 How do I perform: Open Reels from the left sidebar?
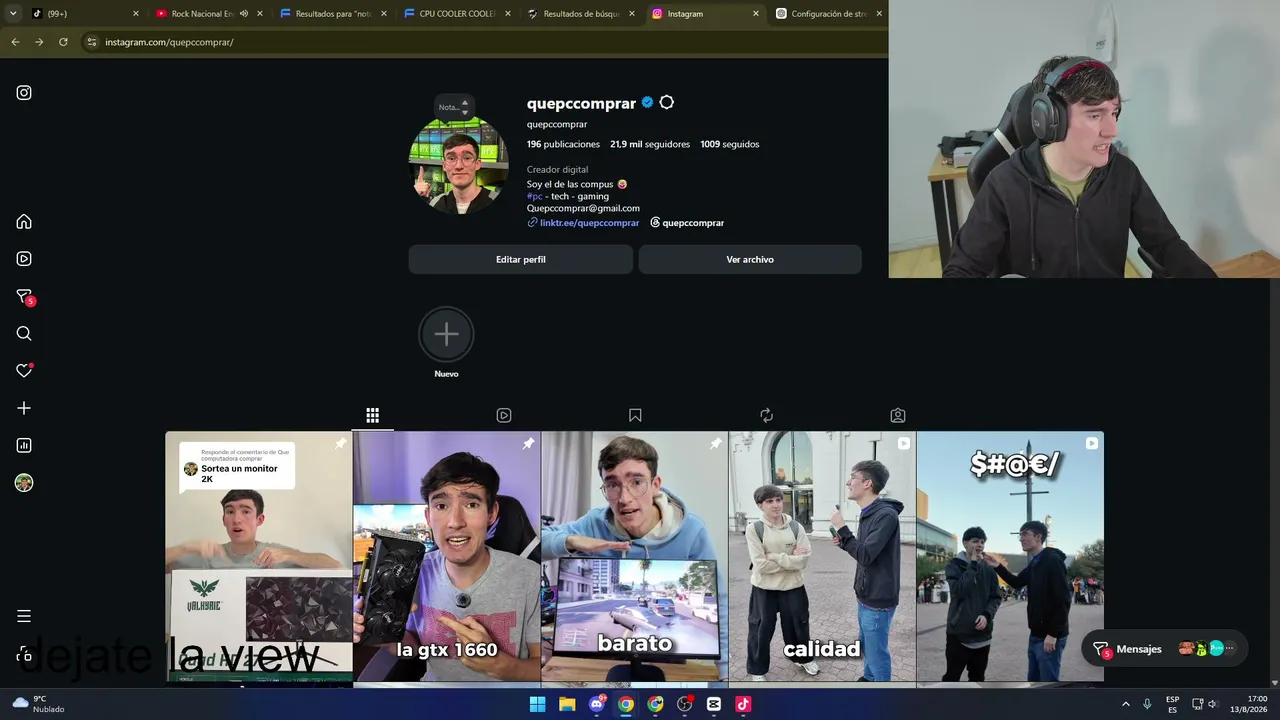click(24, 259)
